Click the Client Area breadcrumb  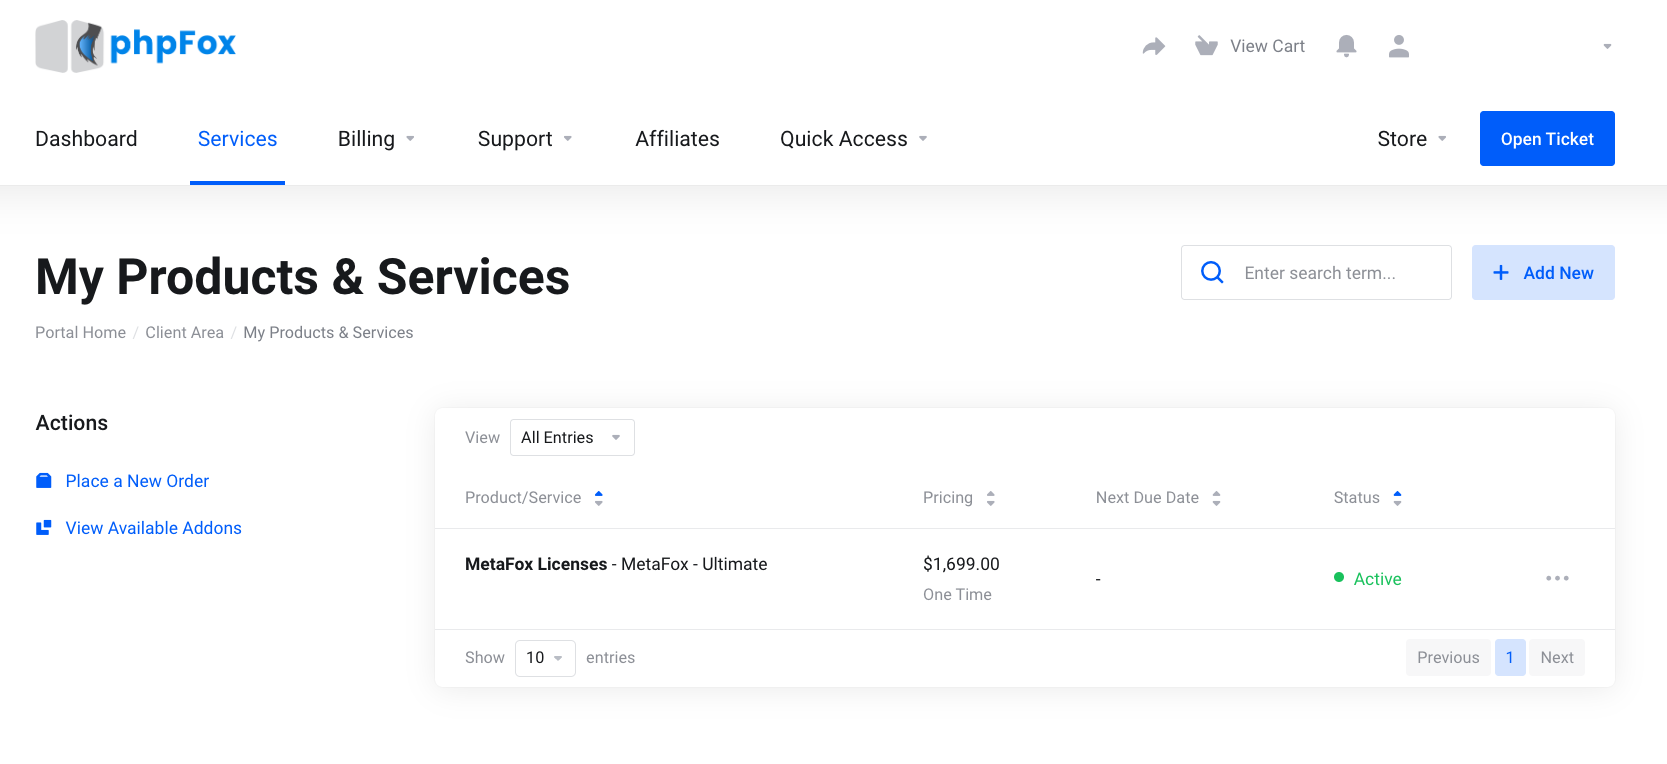click(184, 332)
